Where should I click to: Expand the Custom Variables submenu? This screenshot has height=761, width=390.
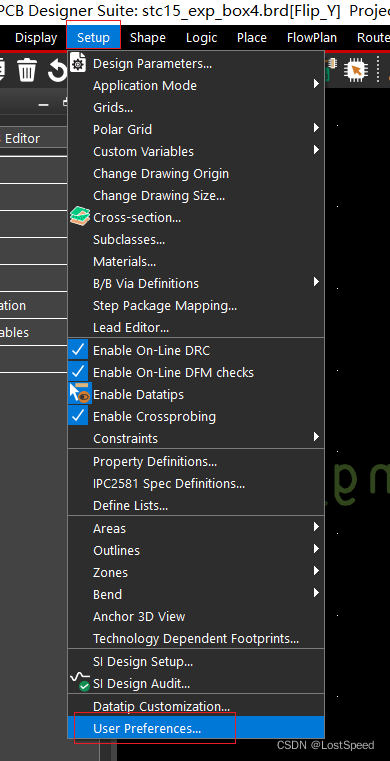pos(195,151)
